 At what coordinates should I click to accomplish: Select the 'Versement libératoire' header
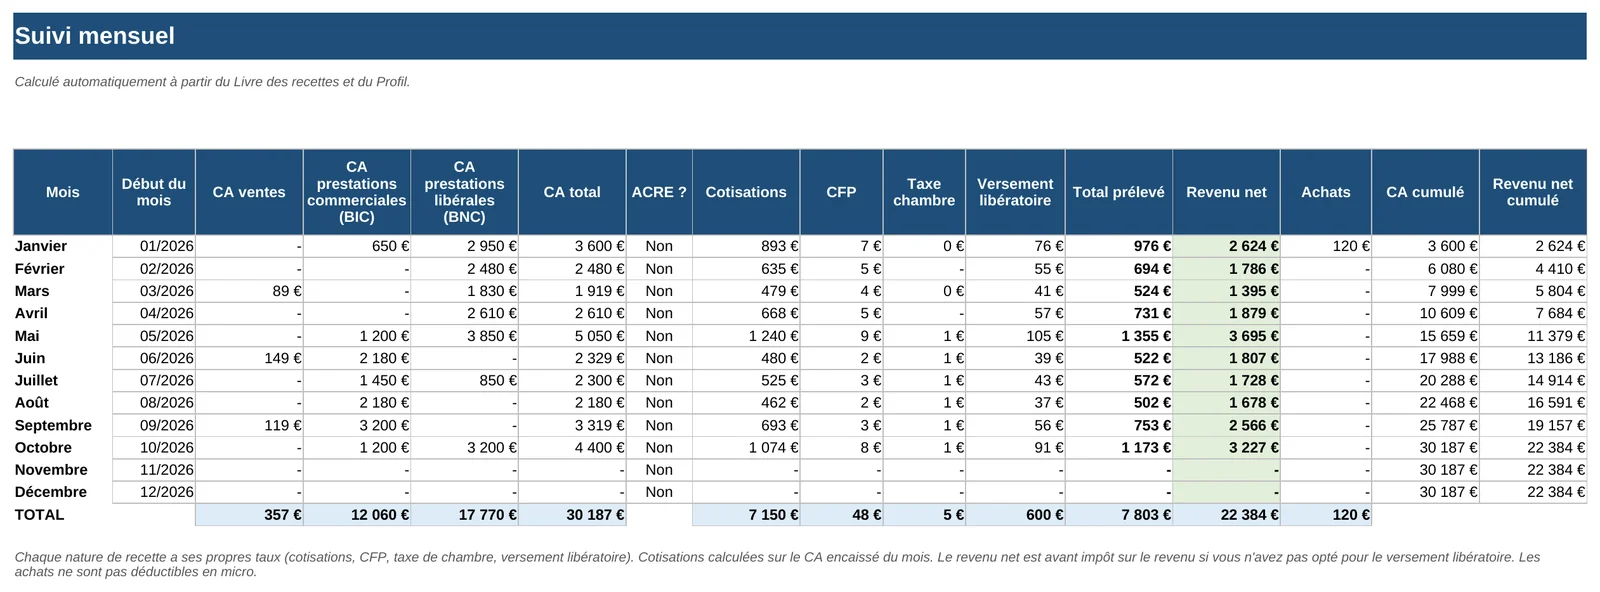[1015, 192]
